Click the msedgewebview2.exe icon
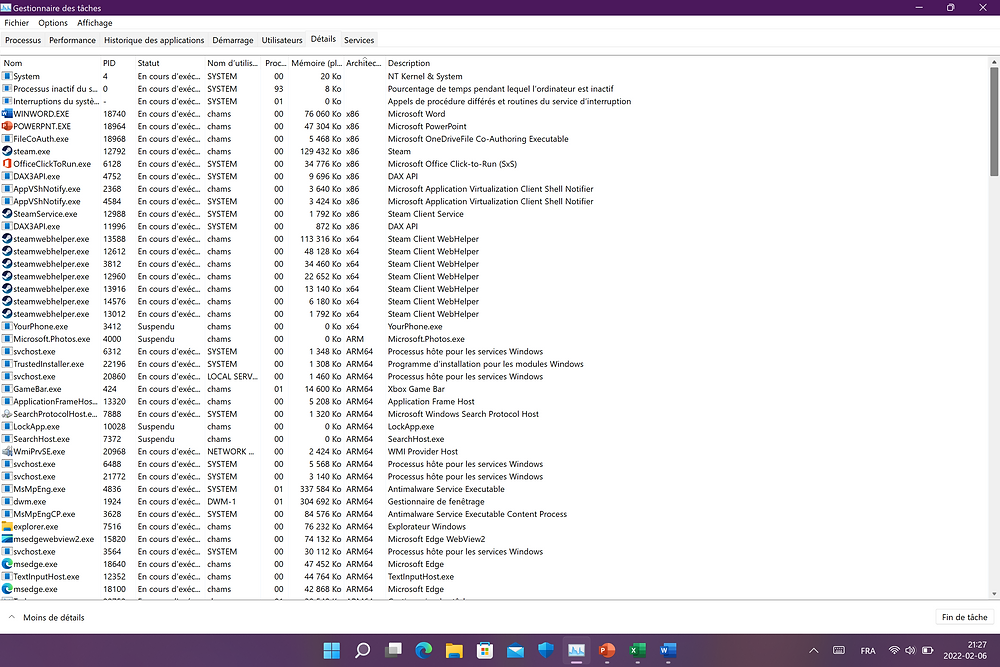The image size is (1000, 667). [x=7, y=539]
